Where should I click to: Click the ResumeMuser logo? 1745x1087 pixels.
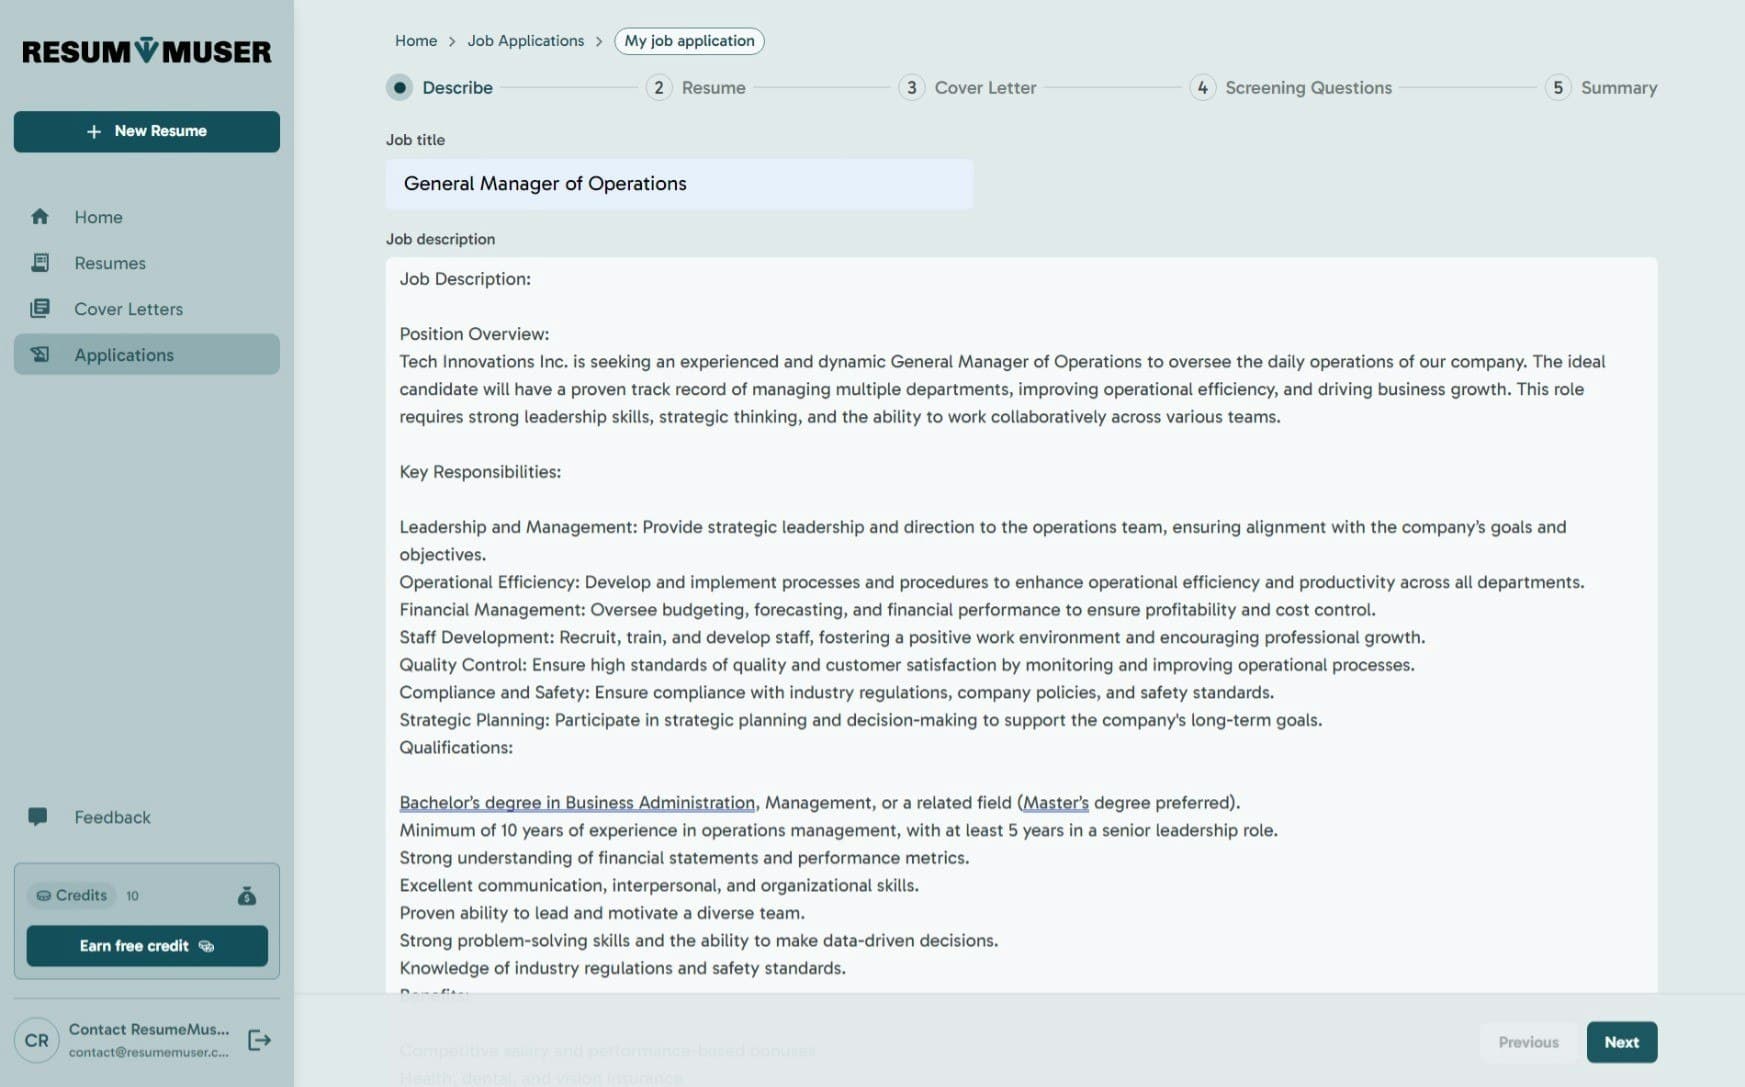tap(146, 51)
